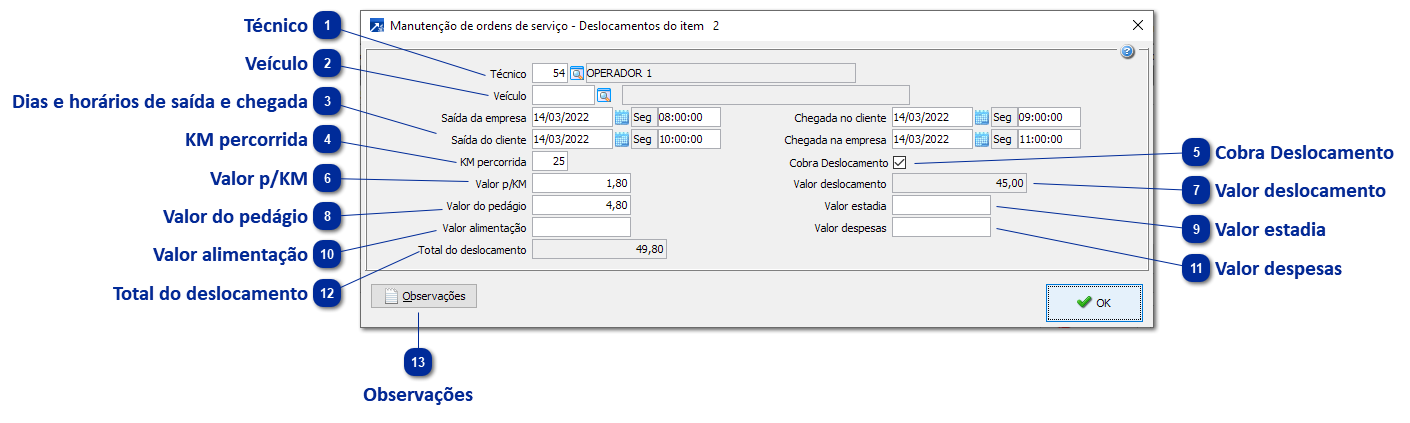Image resolution: width=1410 pixels, height=423 pixels.
Task: Click the Total do deslocamento label
Action: point(472,249)
